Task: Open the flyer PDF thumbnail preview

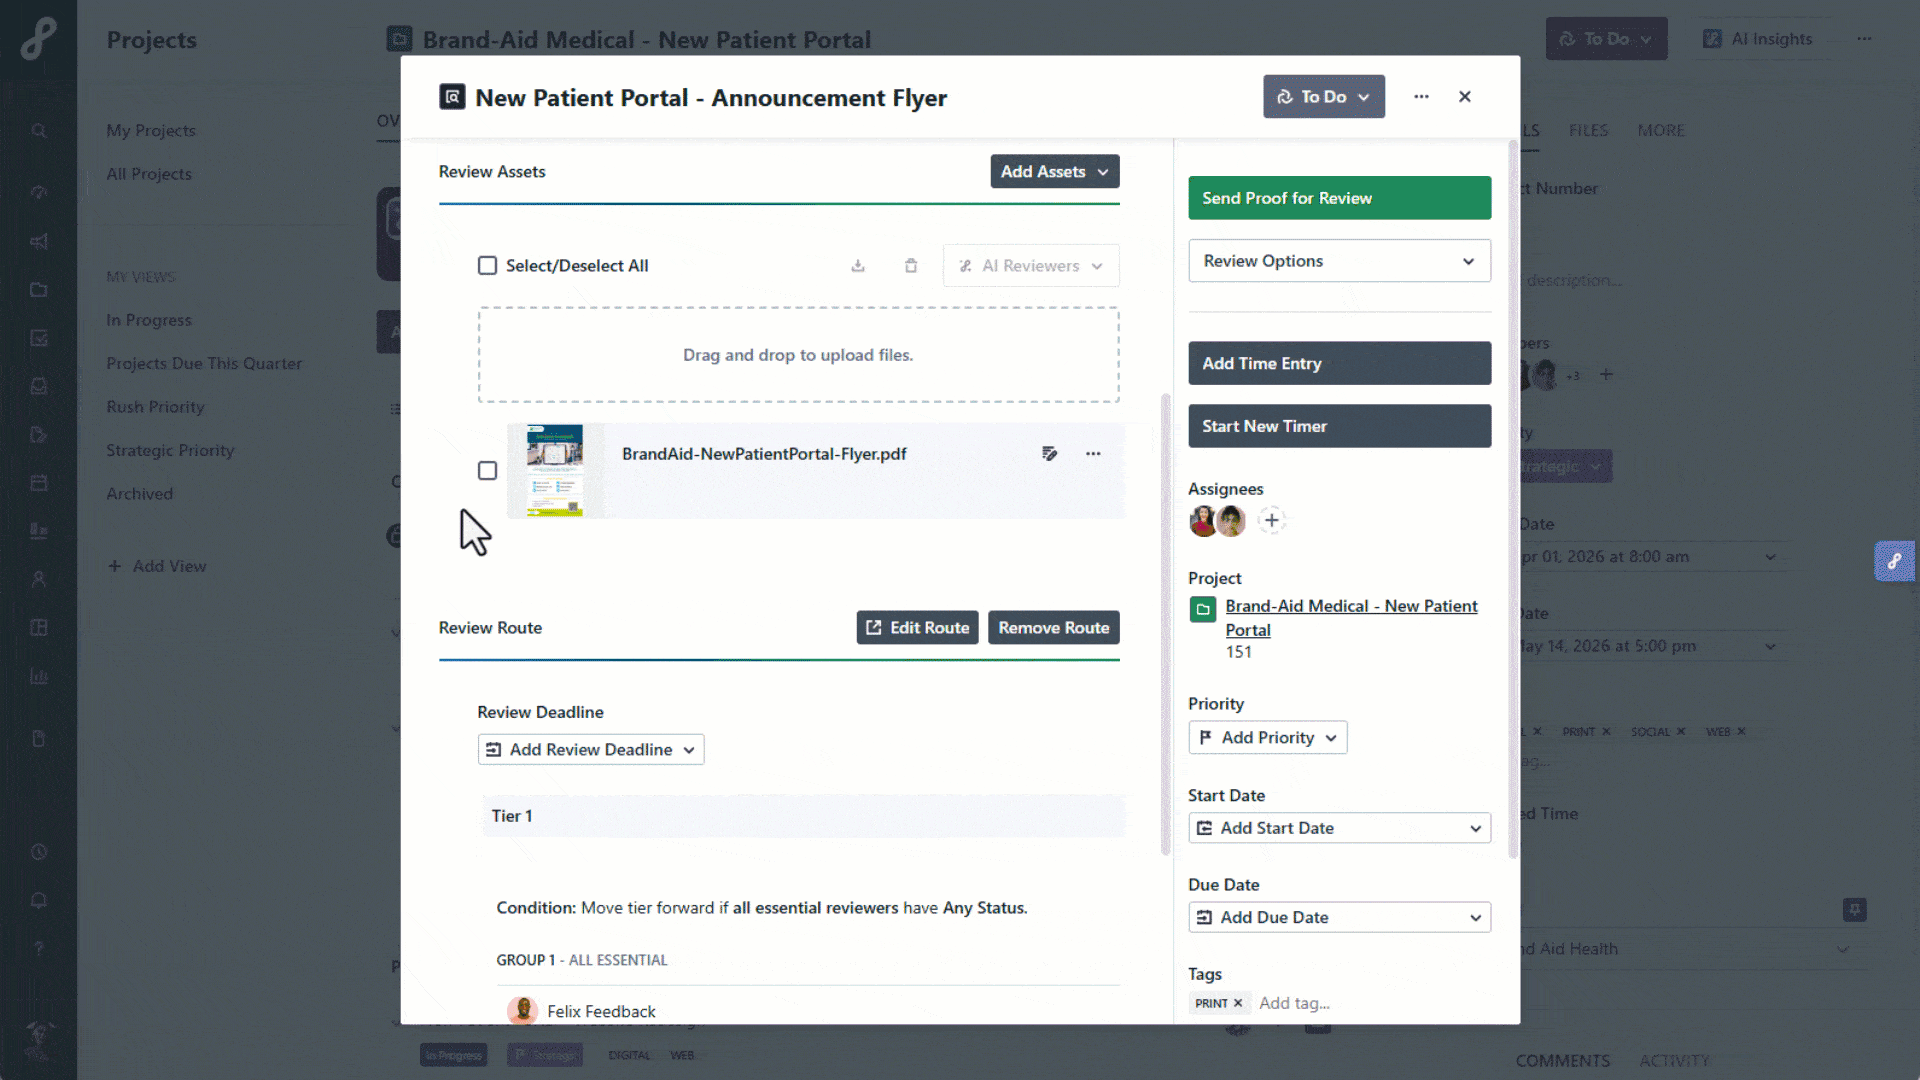Action: point(555,470)
